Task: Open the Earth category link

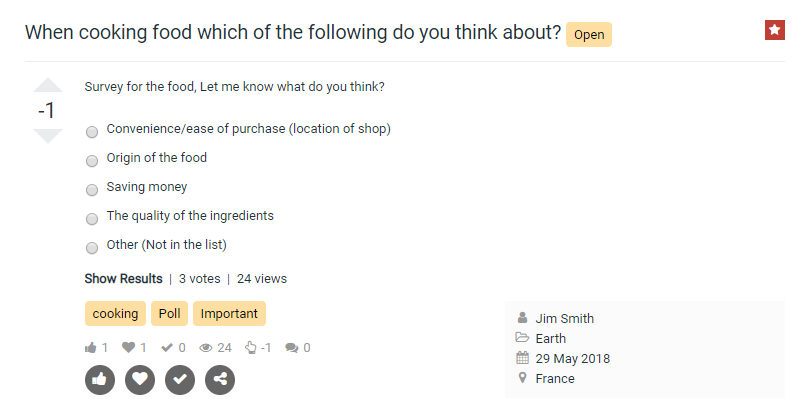Action: click(550, 339)
